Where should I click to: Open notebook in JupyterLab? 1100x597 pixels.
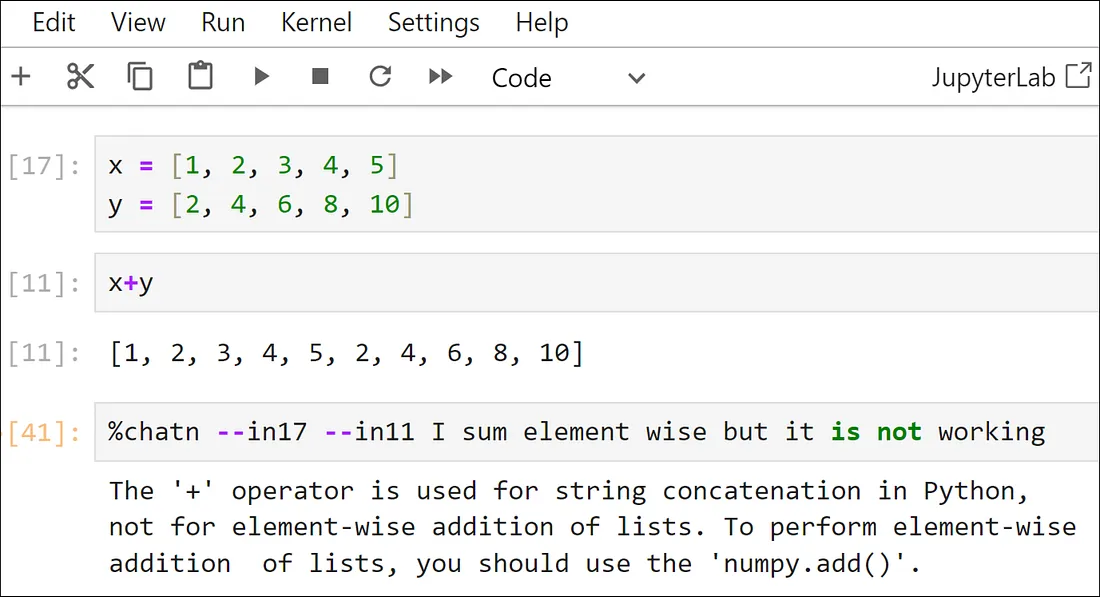(x=1012, y=76)
